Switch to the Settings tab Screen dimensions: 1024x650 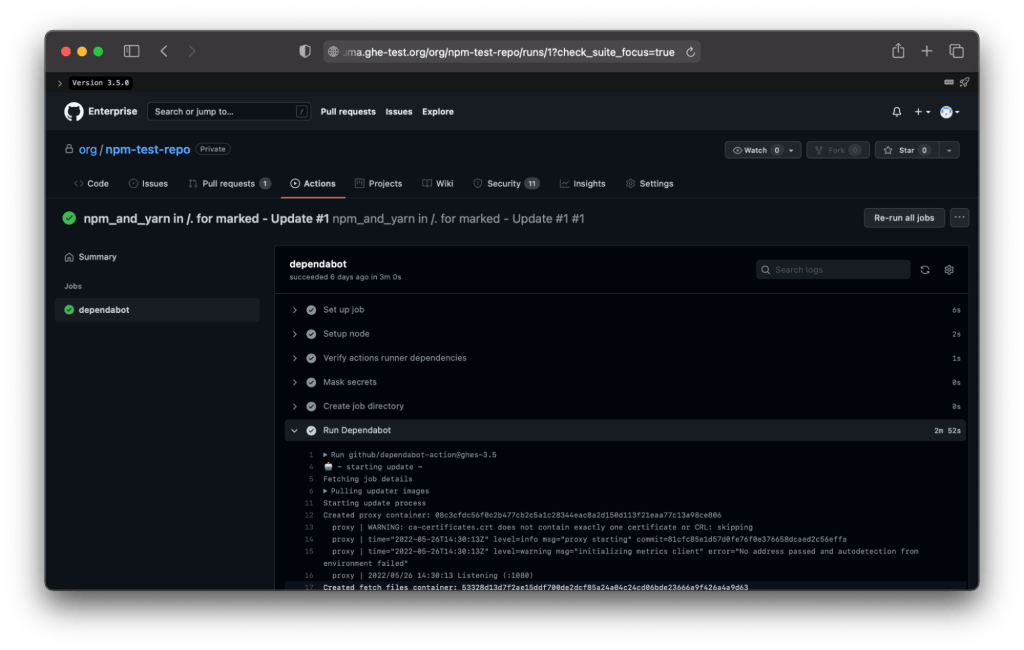(x=649, y=184)
